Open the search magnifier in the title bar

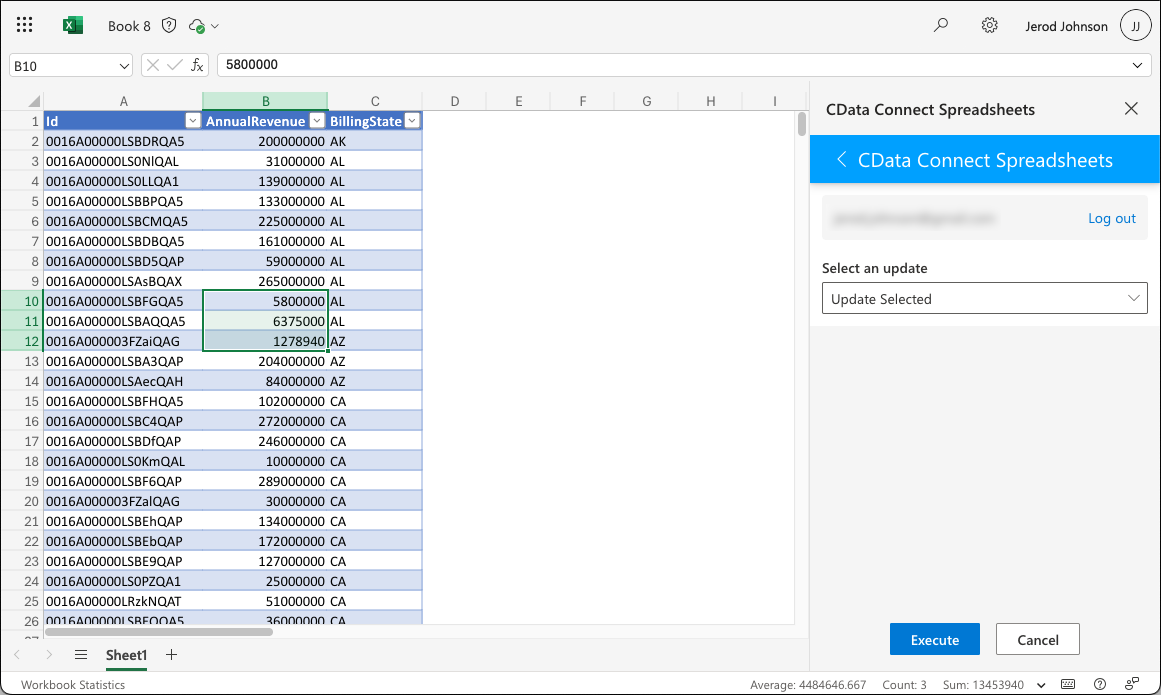pyautogui.click(x=940, y=26)
